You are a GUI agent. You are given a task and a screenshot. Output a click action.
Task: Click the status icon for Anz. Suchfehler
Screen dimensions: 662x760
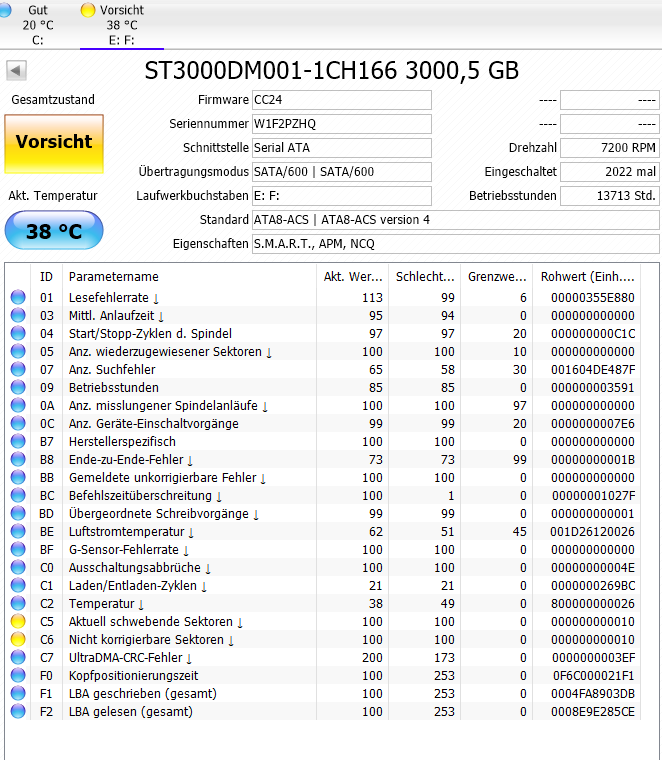click(x=18, y=369)
